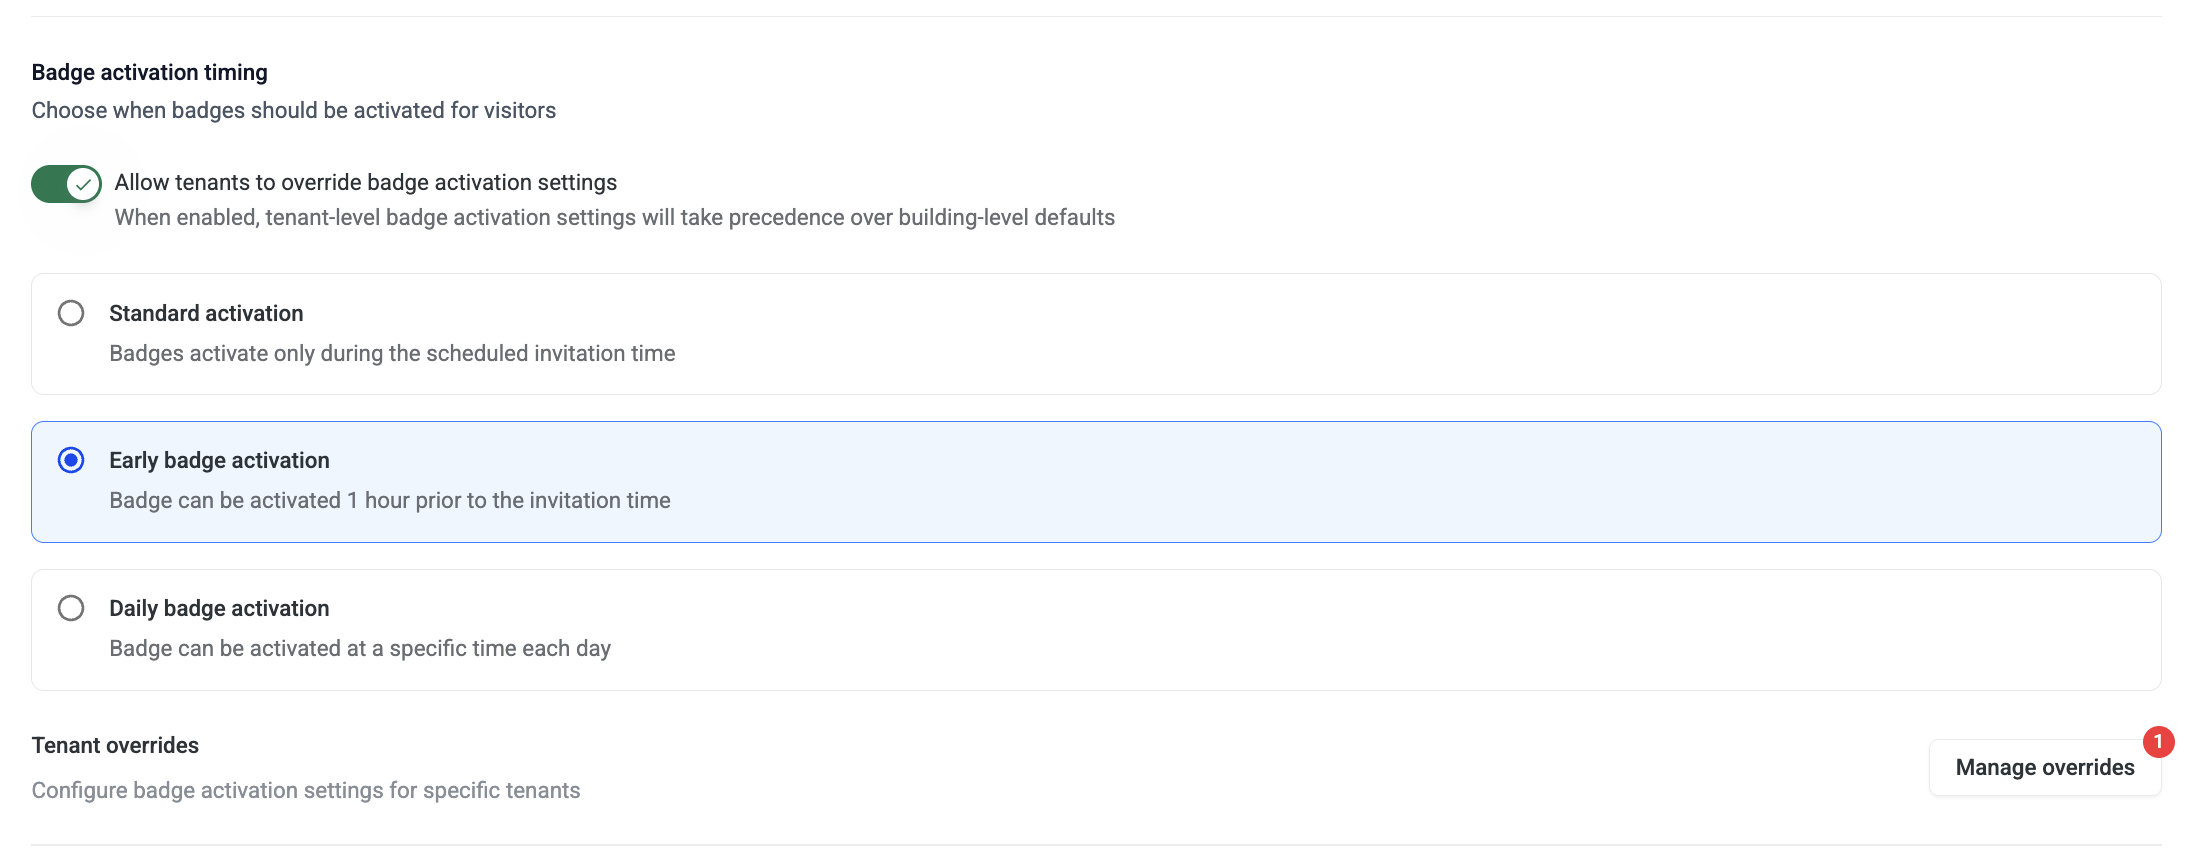Select the Daily badge activation radio button

point(71,608)
